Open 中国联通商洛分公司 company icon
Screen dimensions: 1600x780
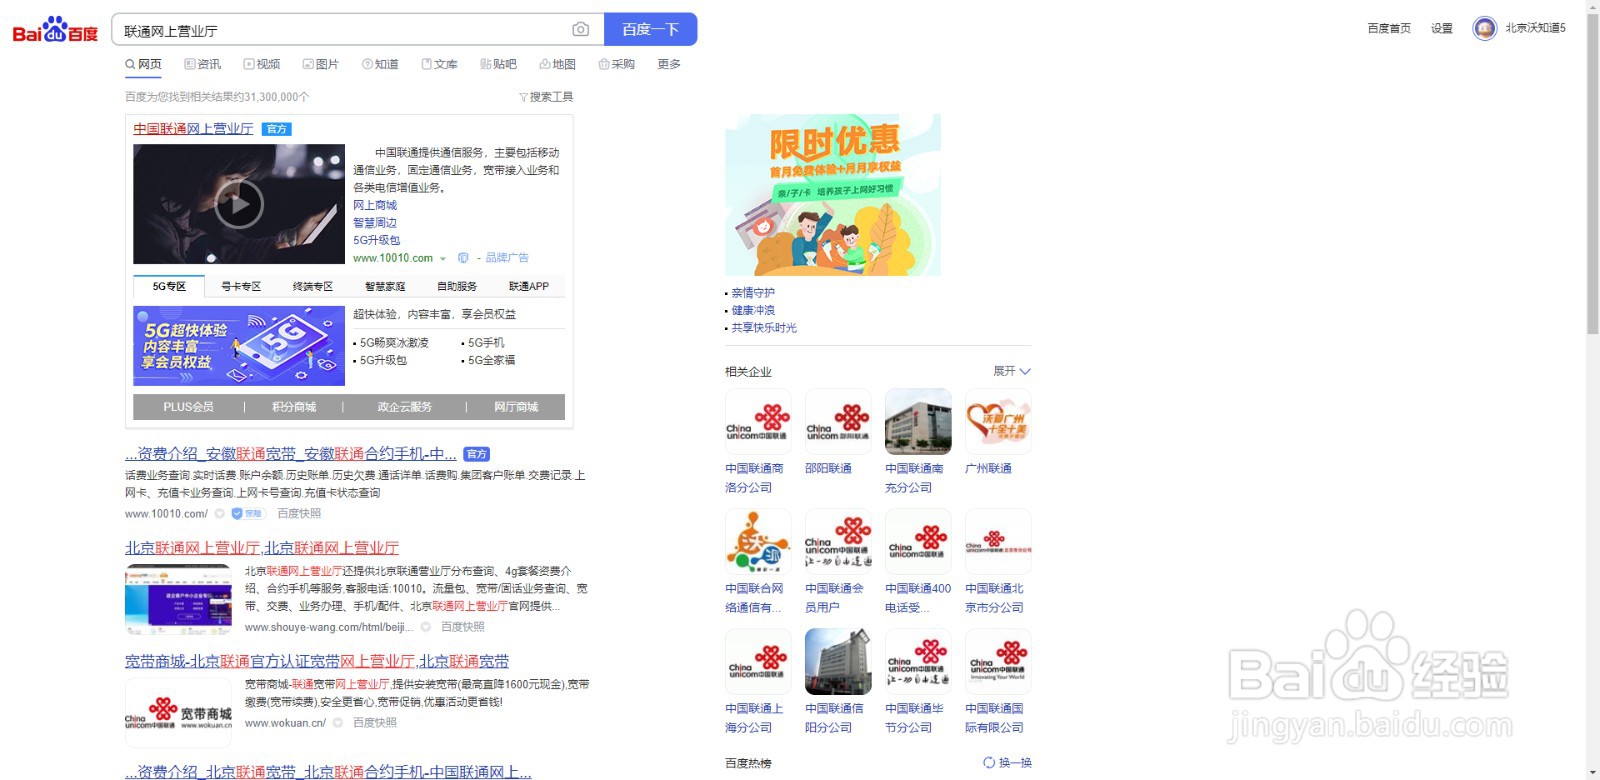click(x=758, y=422)
